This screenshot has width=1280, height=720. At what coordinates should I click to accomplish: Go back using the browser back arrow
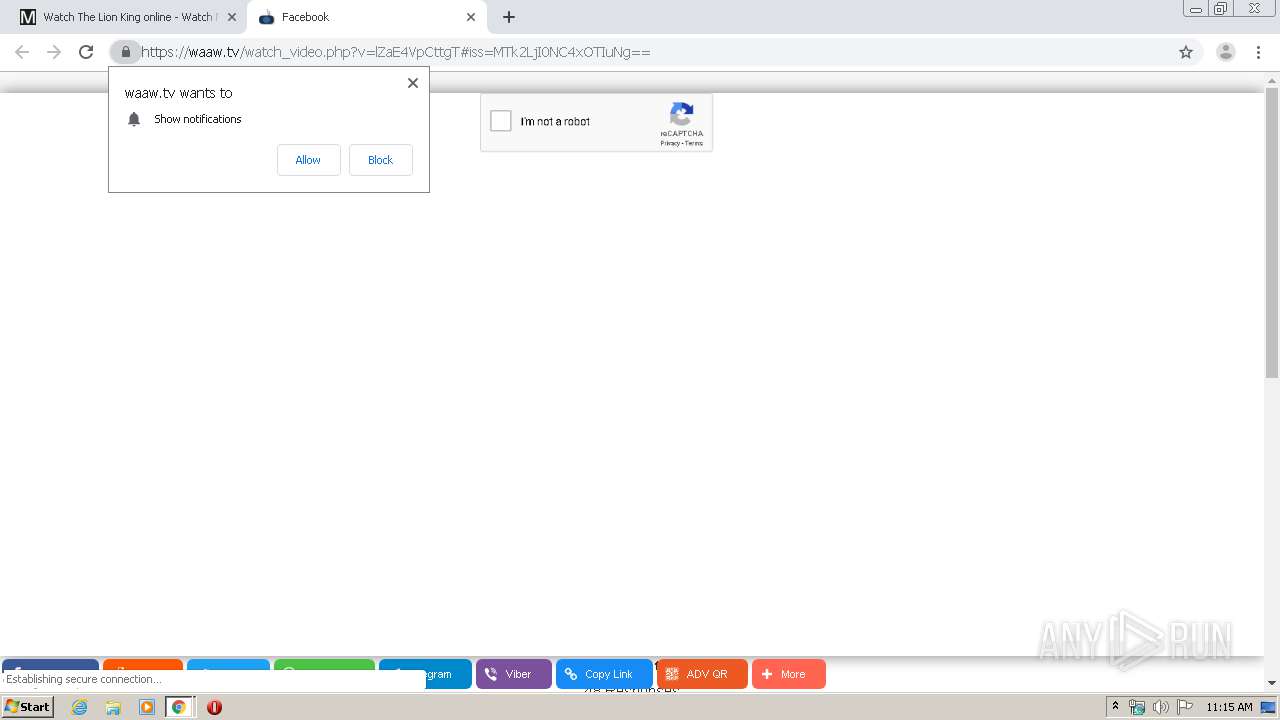[x=22, y=52]
